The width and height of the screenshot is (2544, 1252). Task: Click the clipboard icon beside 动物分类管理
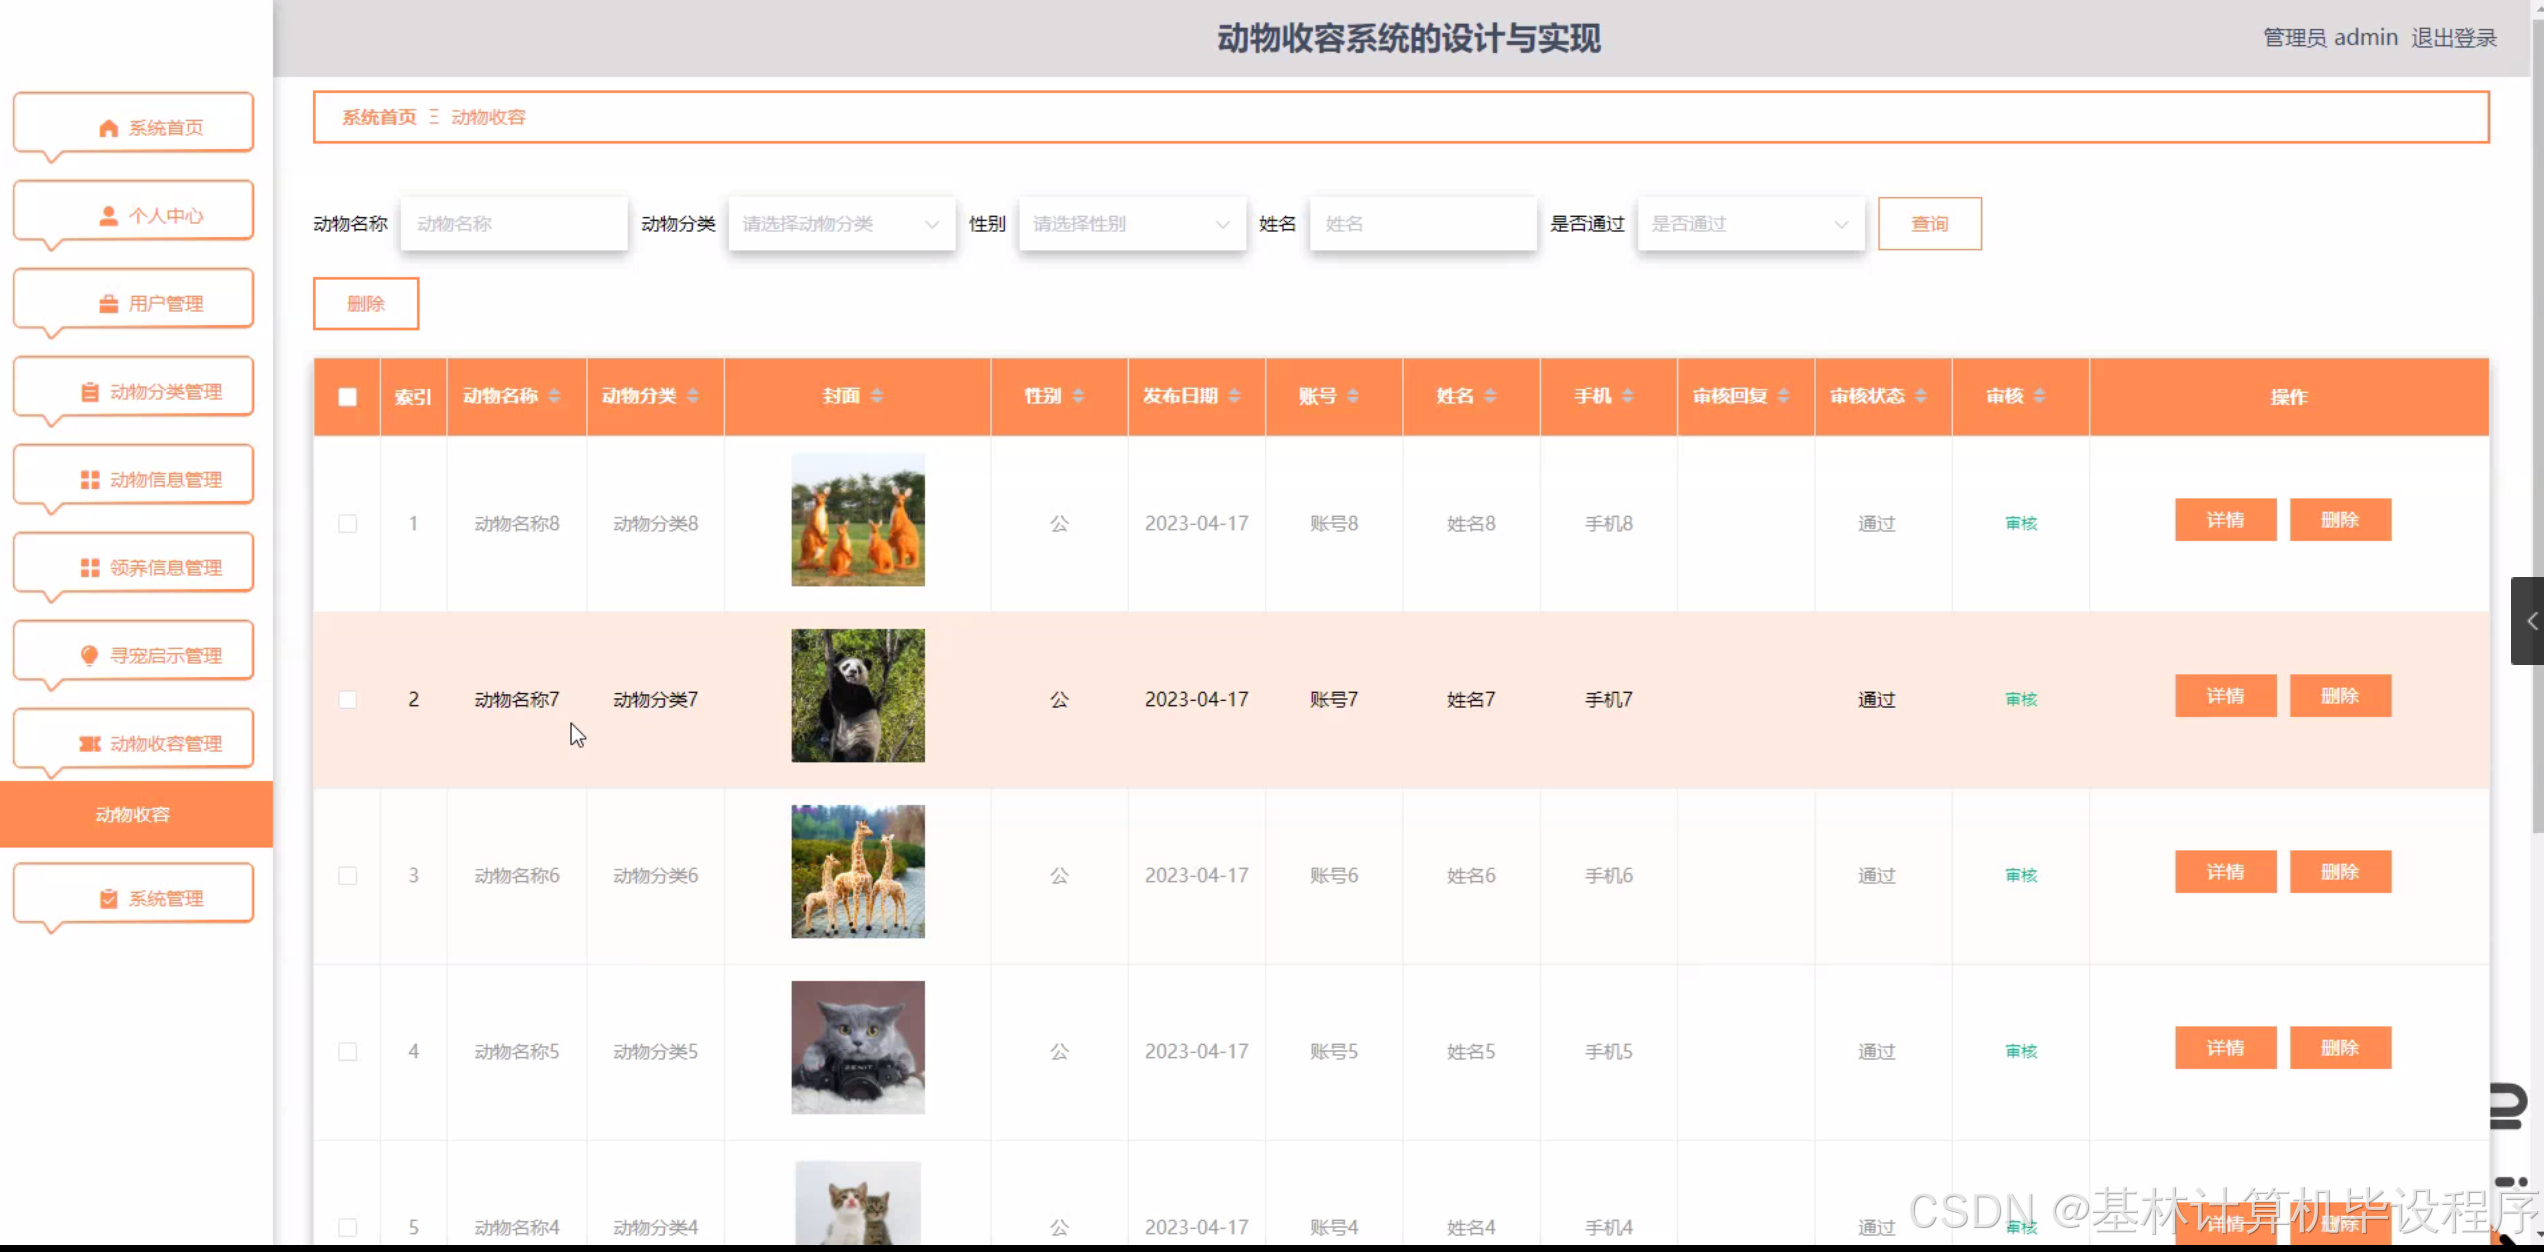pos(90,392)
